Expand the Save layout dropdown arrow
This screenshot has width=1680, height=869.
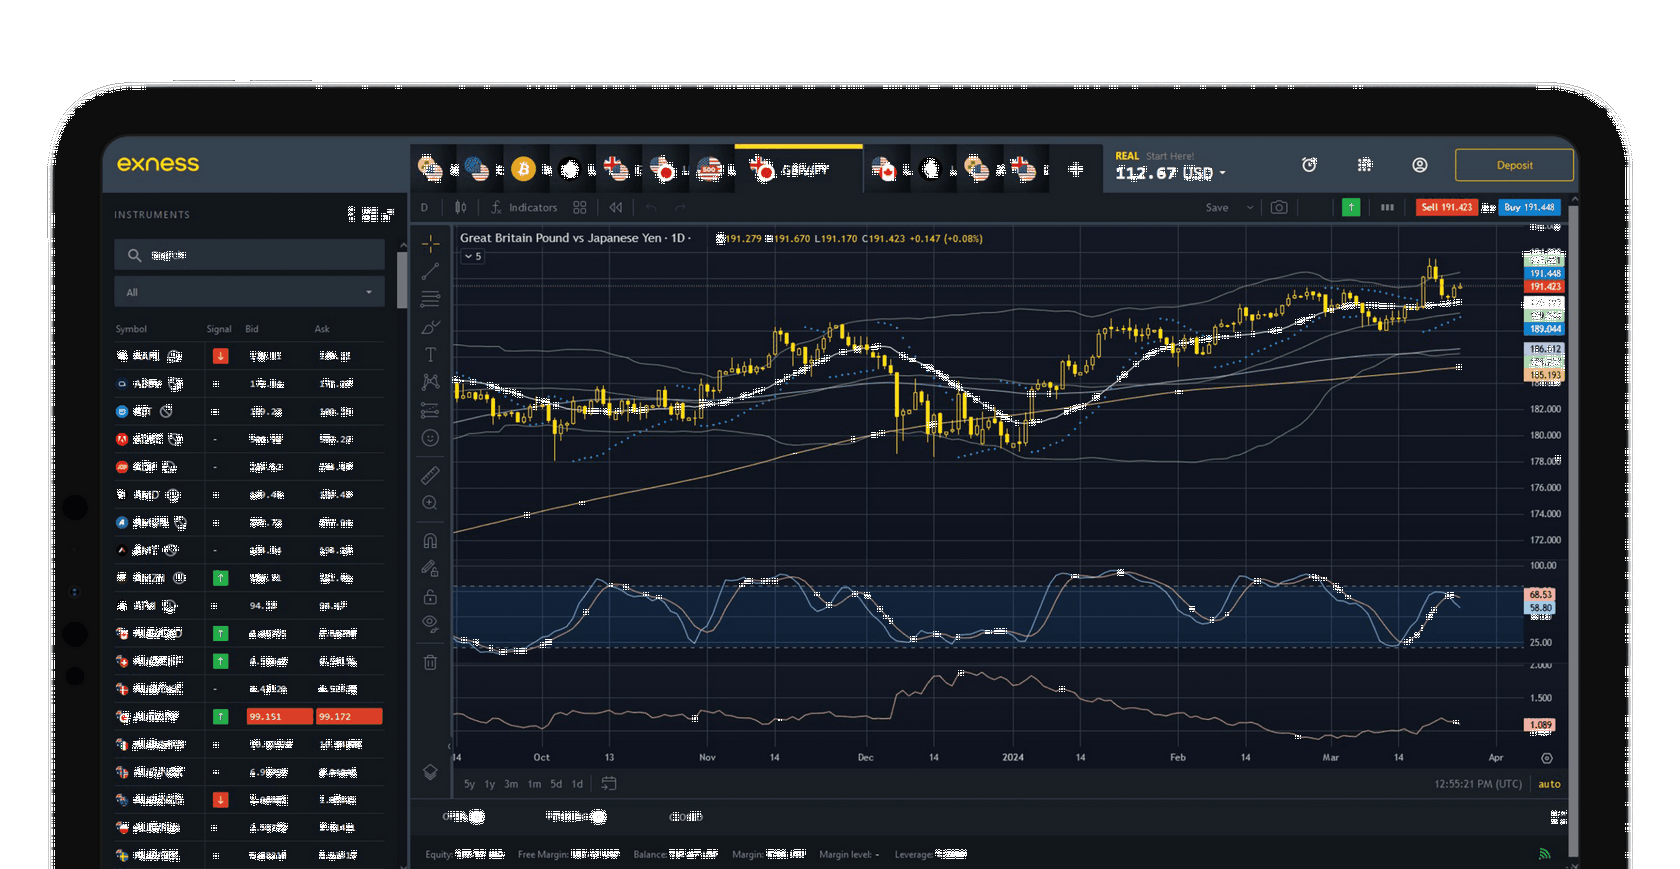tap(1249, 208)
